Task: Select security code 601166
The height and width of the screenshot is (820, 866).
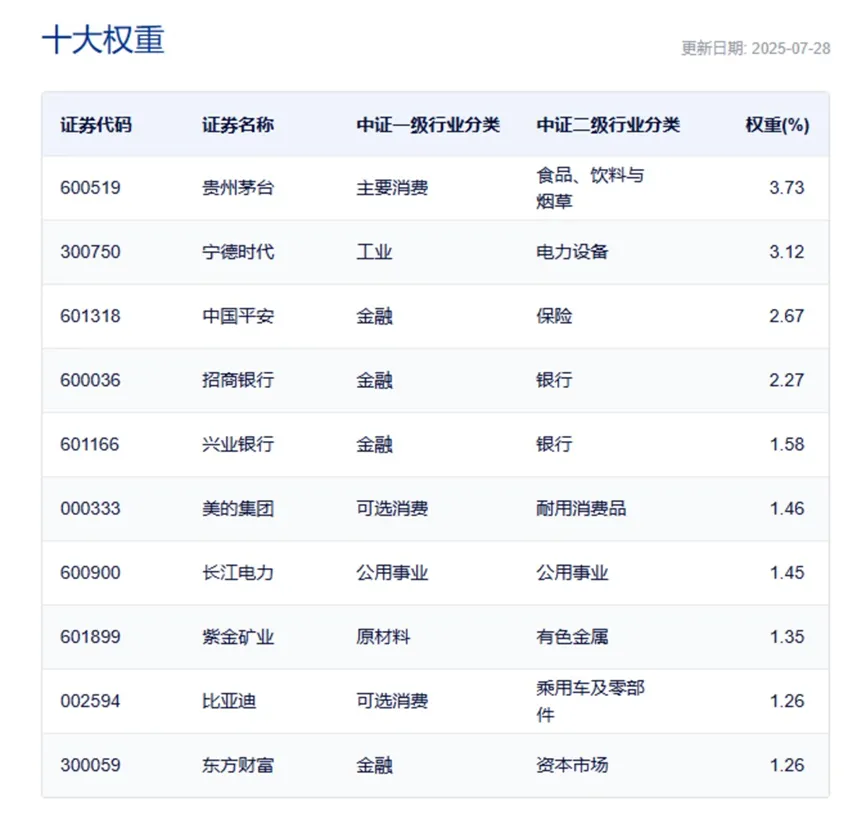Action: click(x=89, y=444)
